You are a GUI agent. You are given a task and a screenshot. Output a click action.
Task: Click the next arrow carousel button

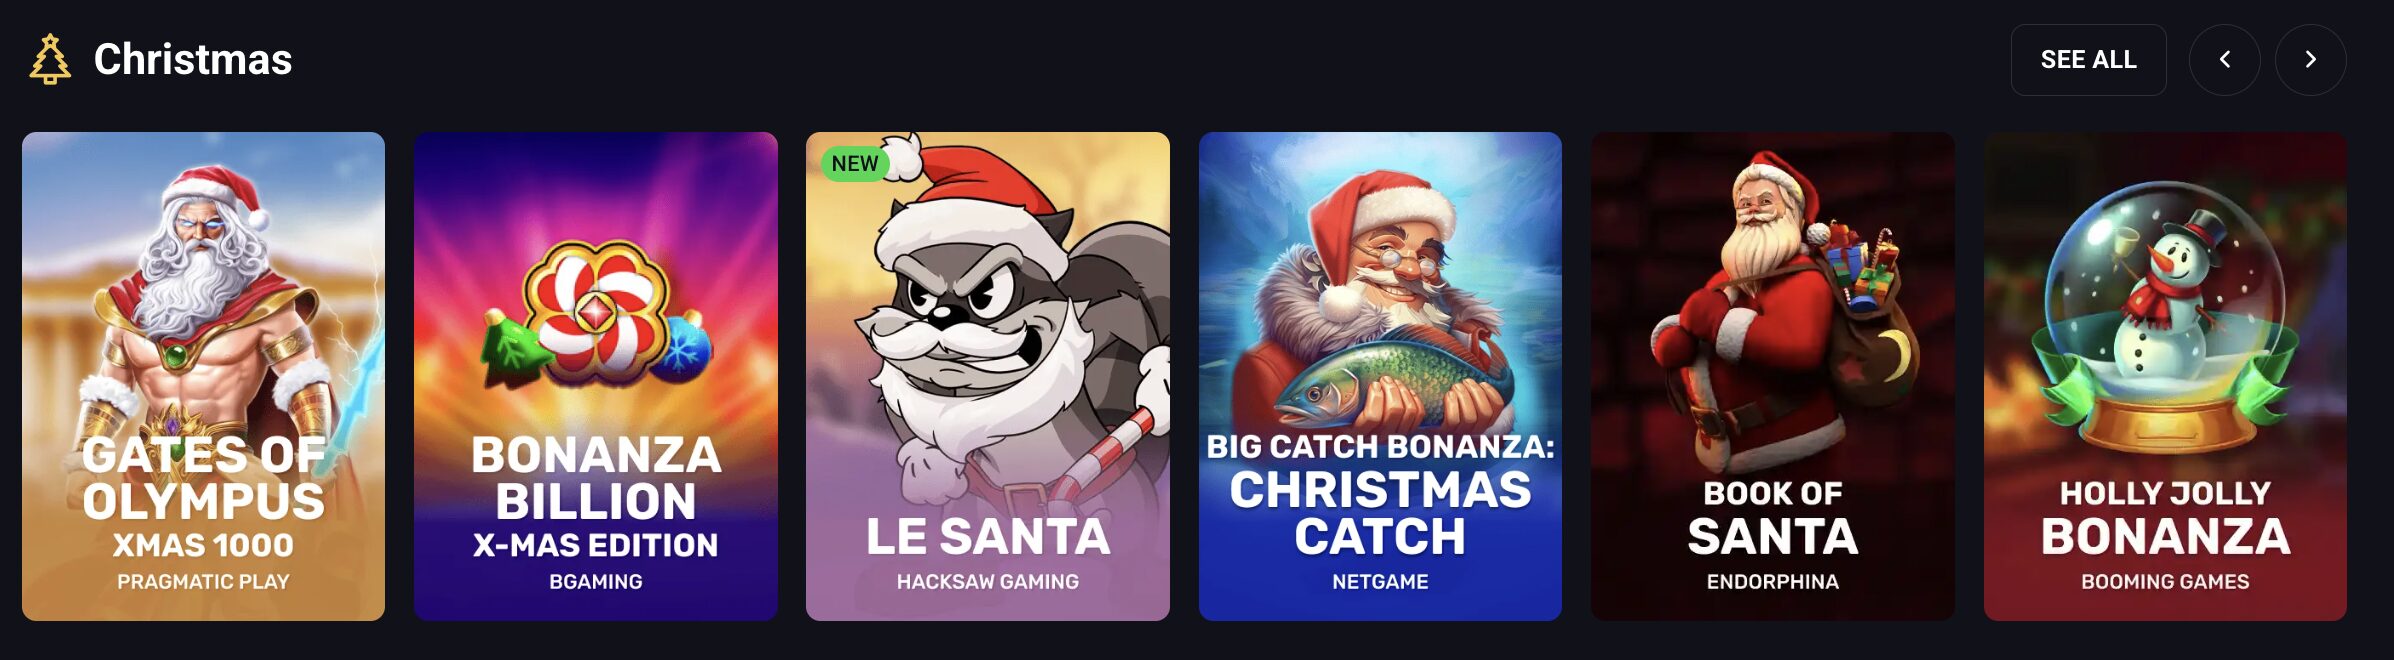[2310, 60]
